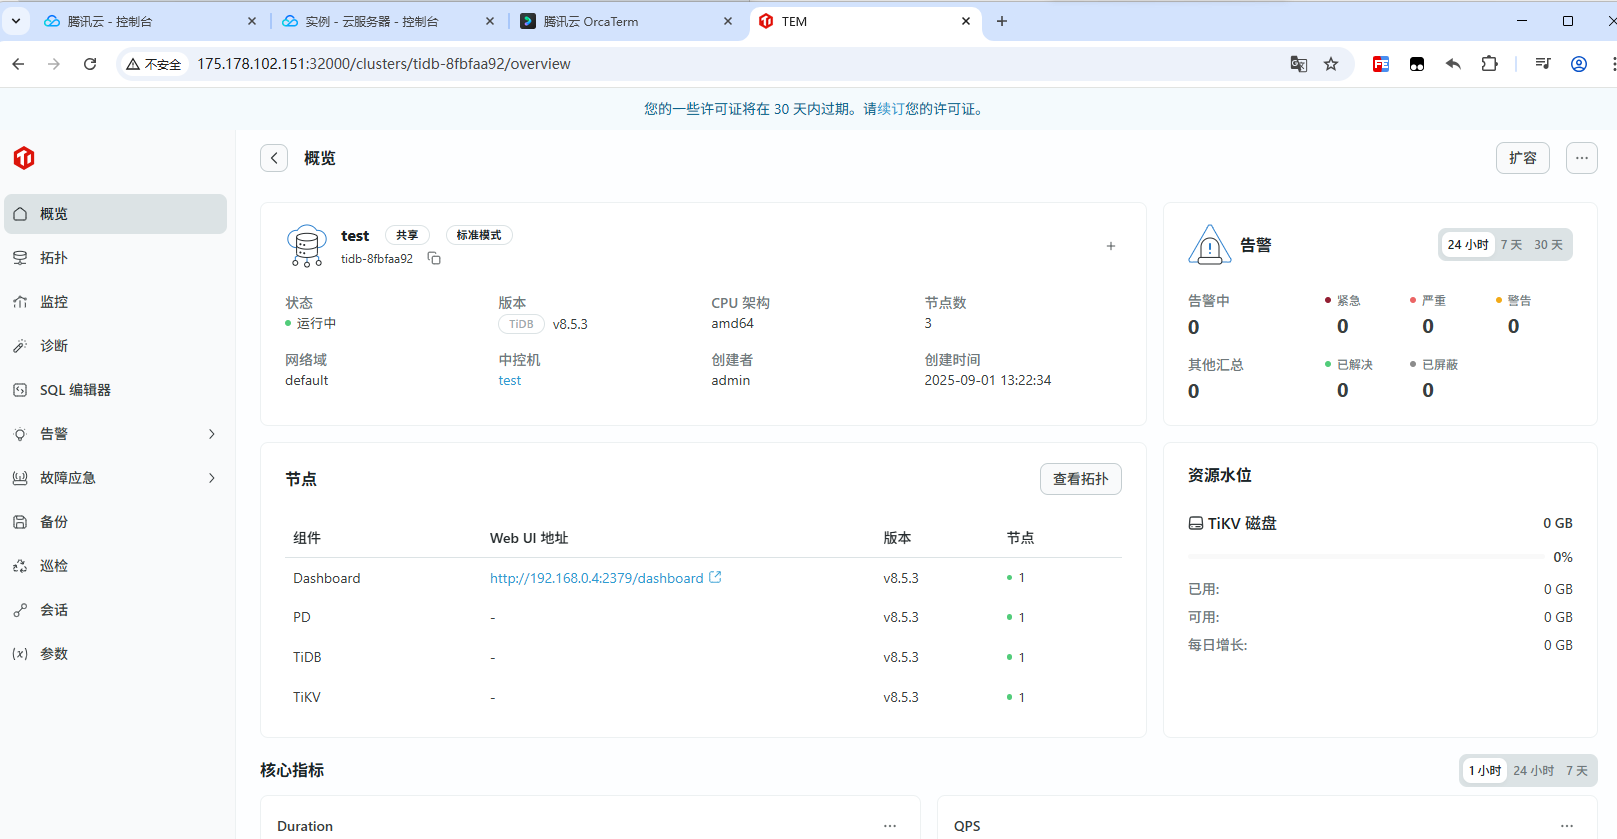Click the plus icon in cluster card
This screenshot has width=1617, height=839.
pos(1110,246)
